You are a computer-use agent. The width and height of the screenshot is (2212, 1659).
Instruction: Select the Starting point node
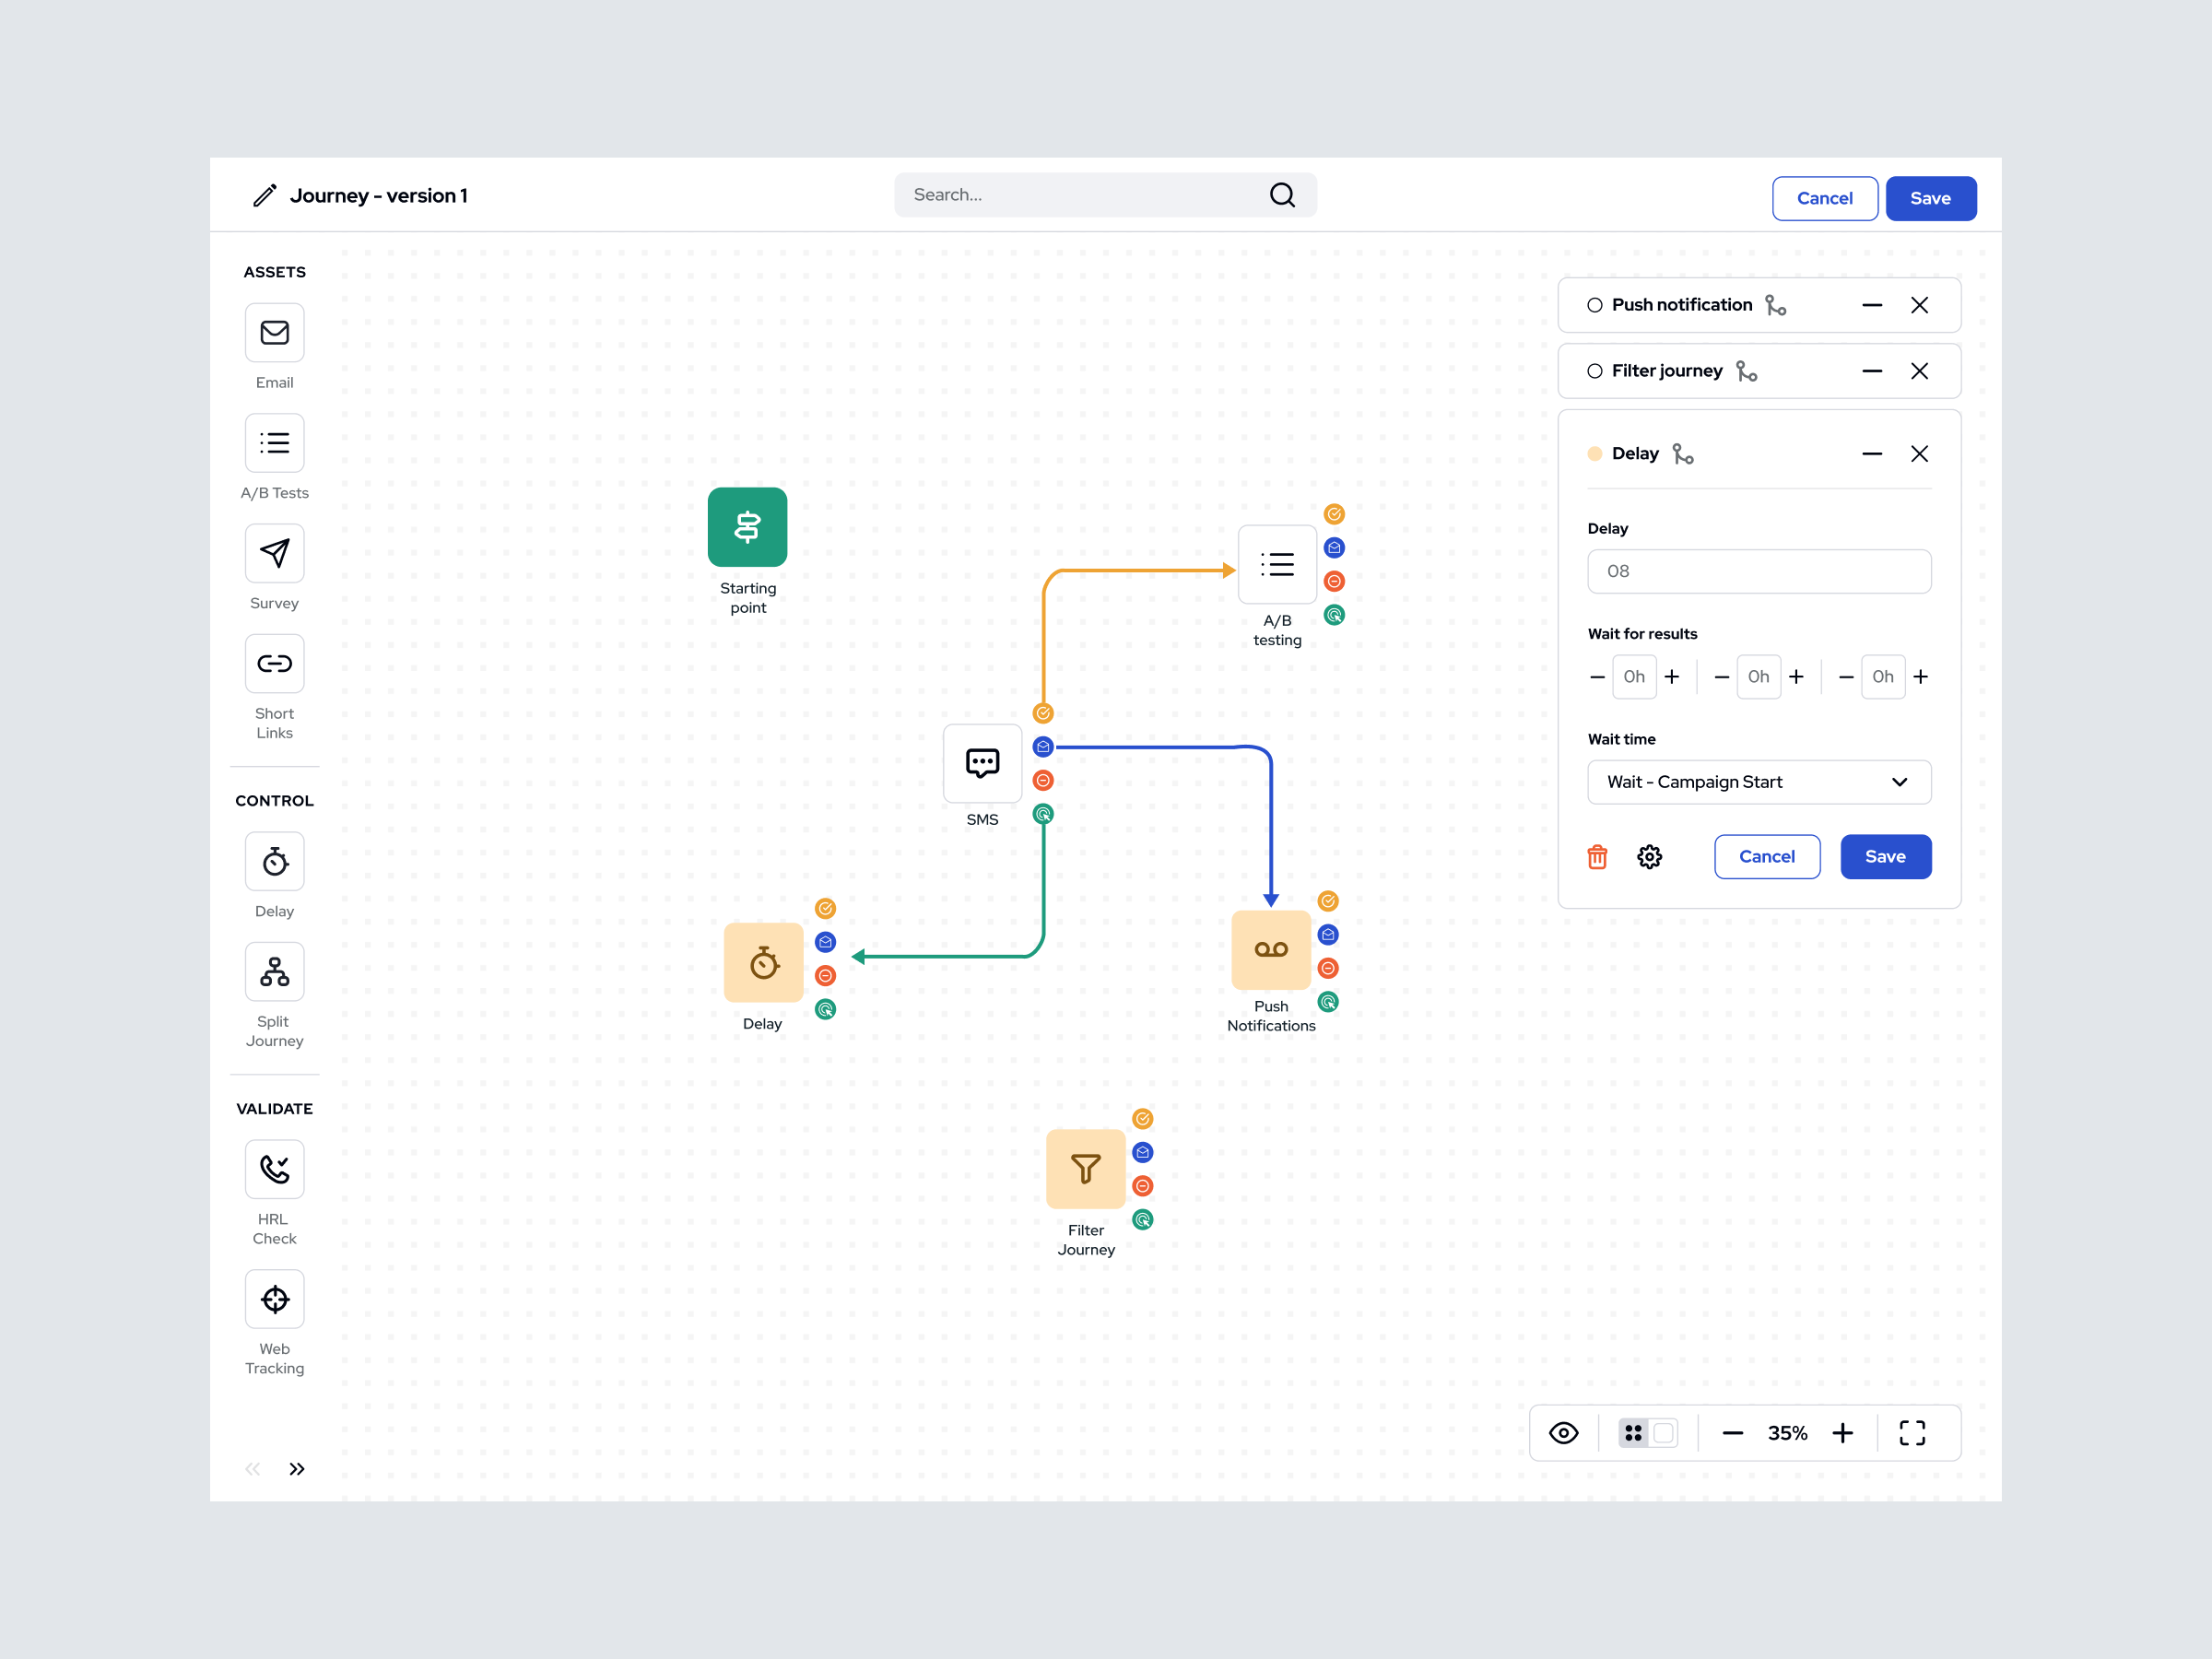pos(747,527)
